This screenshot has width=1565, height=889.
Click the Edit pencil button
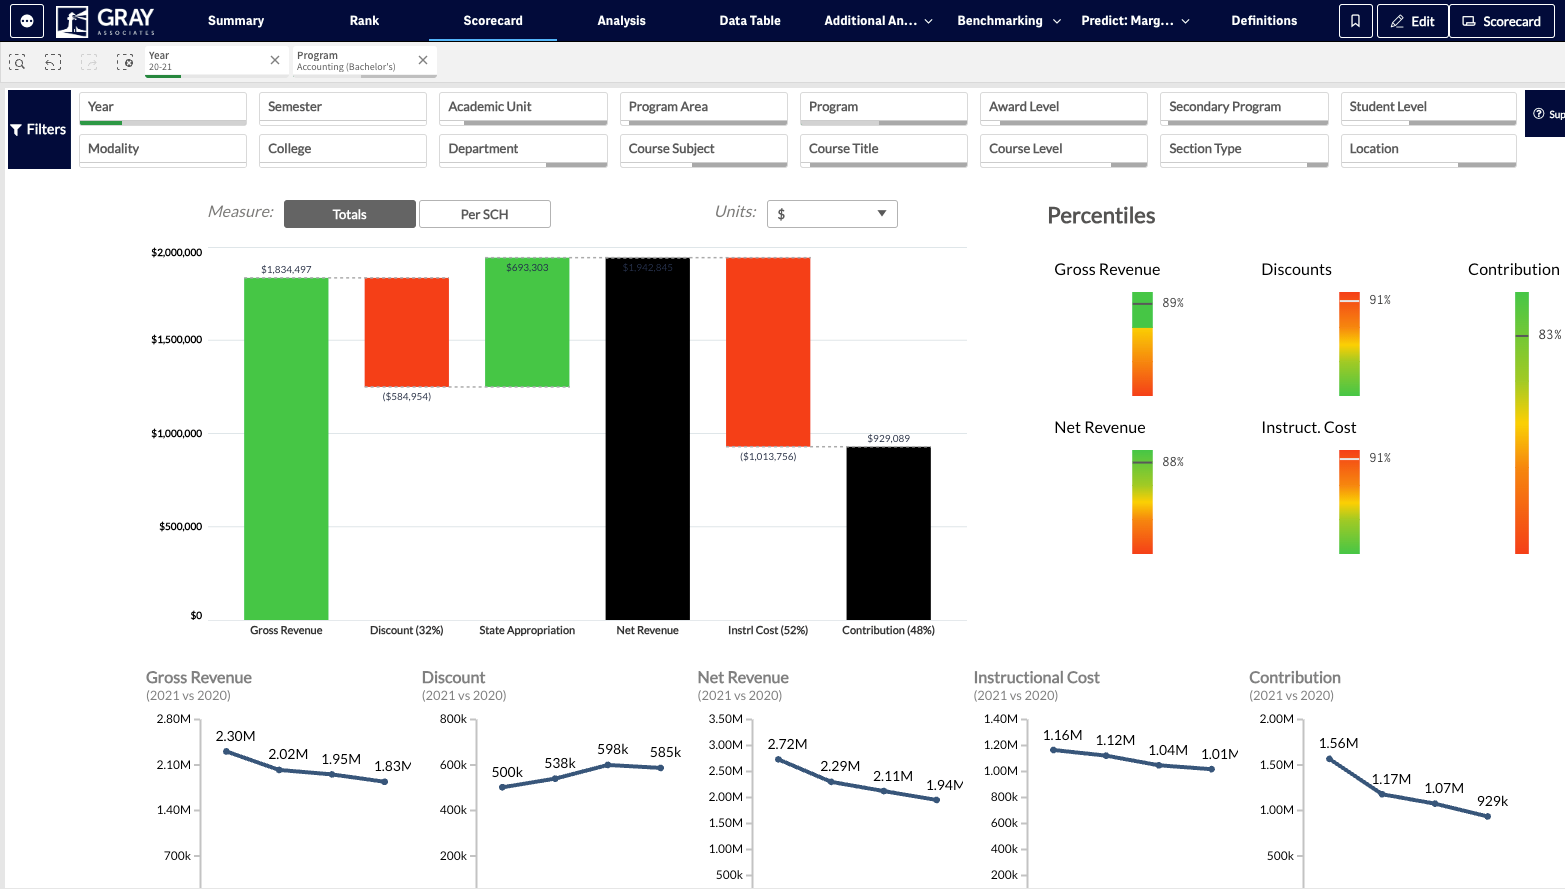[1412, 21]
